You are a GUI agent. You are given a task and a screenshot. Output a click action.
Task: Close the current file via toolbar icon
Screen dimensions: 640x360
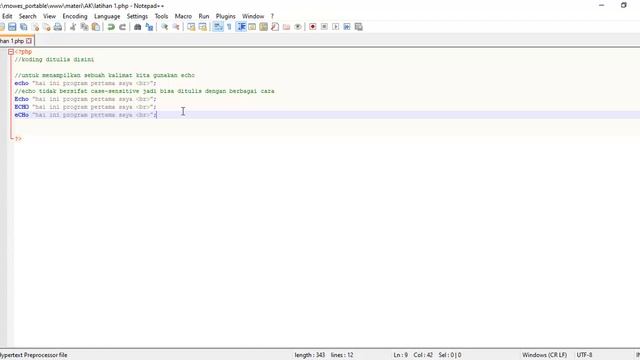(x=36, y=27)
